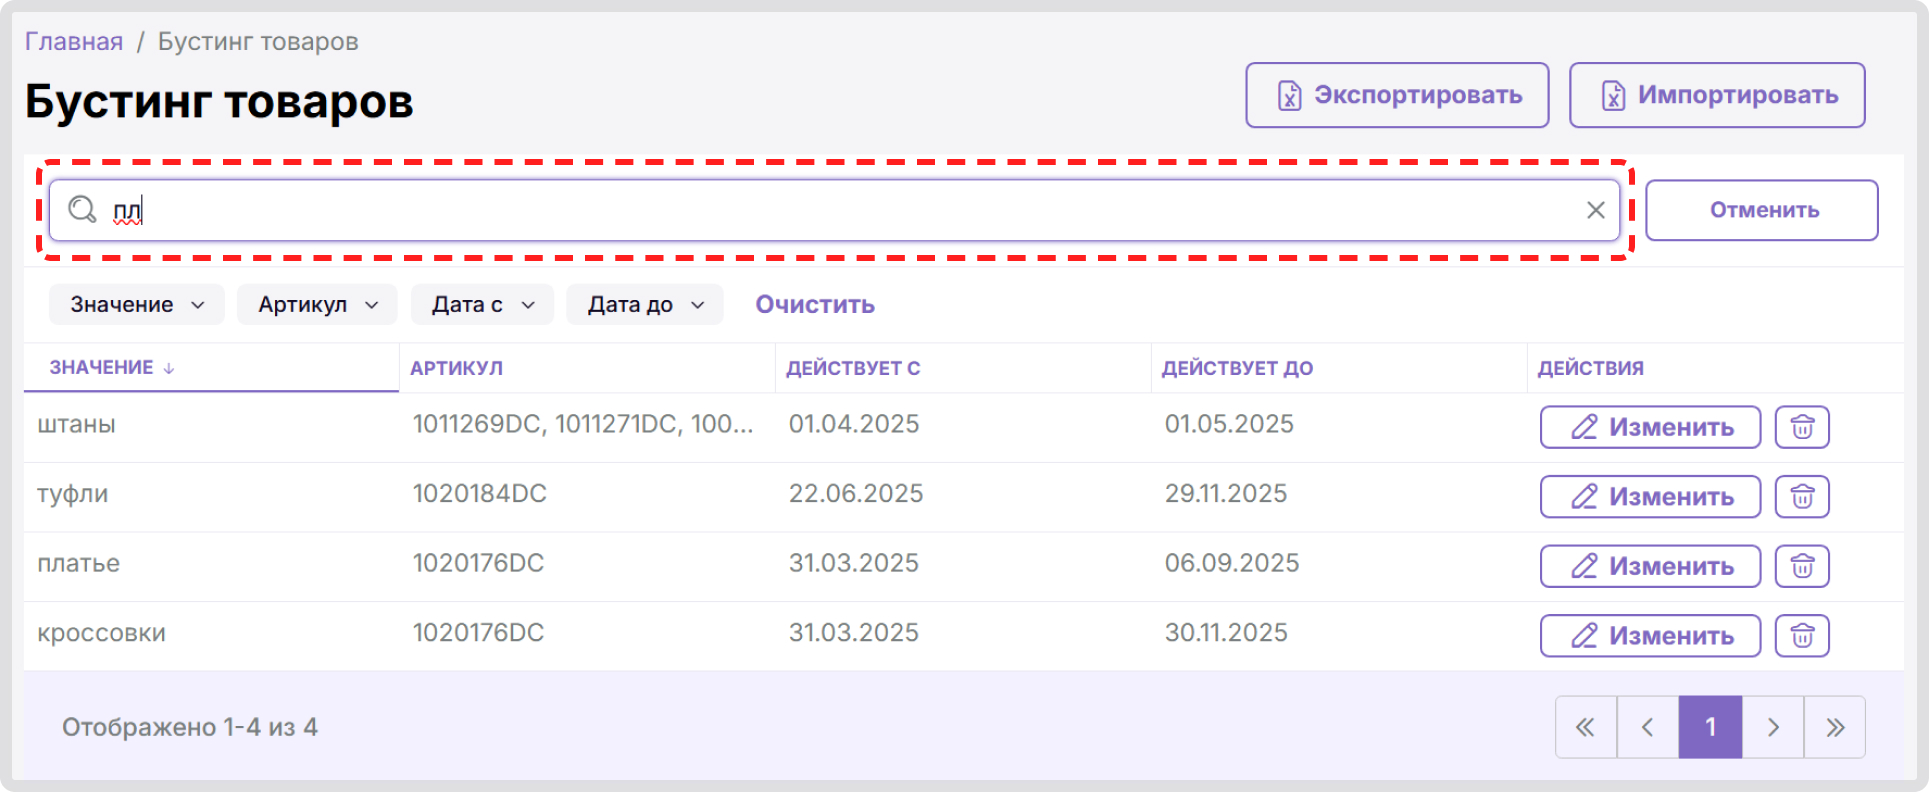This screenshot has height=792, width=1929.
Task: Go to the last page with double arrow
Action: (1834, 727)
